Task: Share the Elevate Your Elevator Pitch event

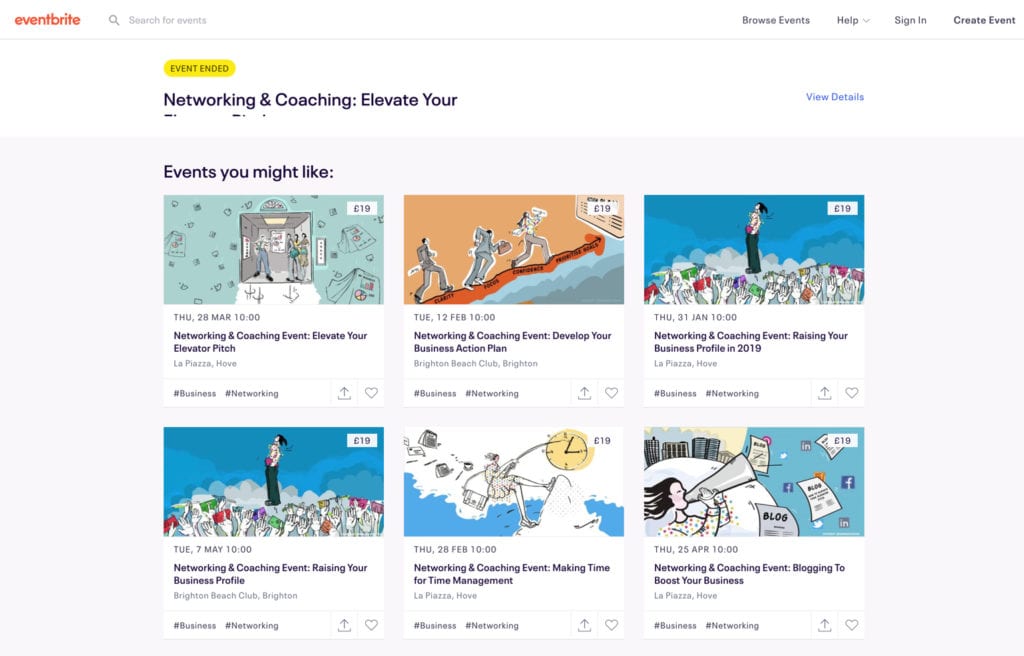Action: coord(344,393)
